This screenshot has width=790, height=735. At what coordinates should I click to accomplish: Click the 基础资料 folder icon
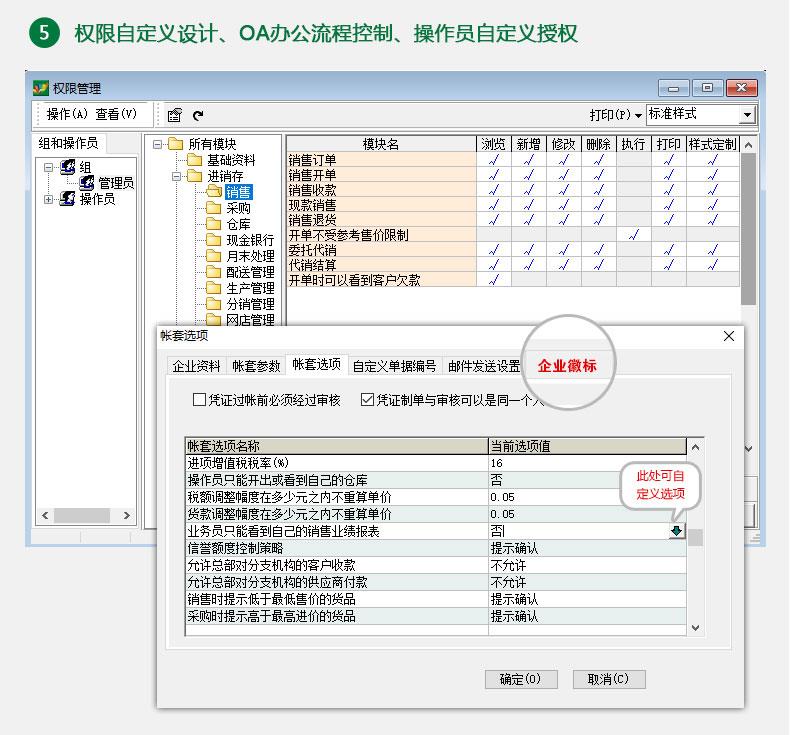coord(195,160)
